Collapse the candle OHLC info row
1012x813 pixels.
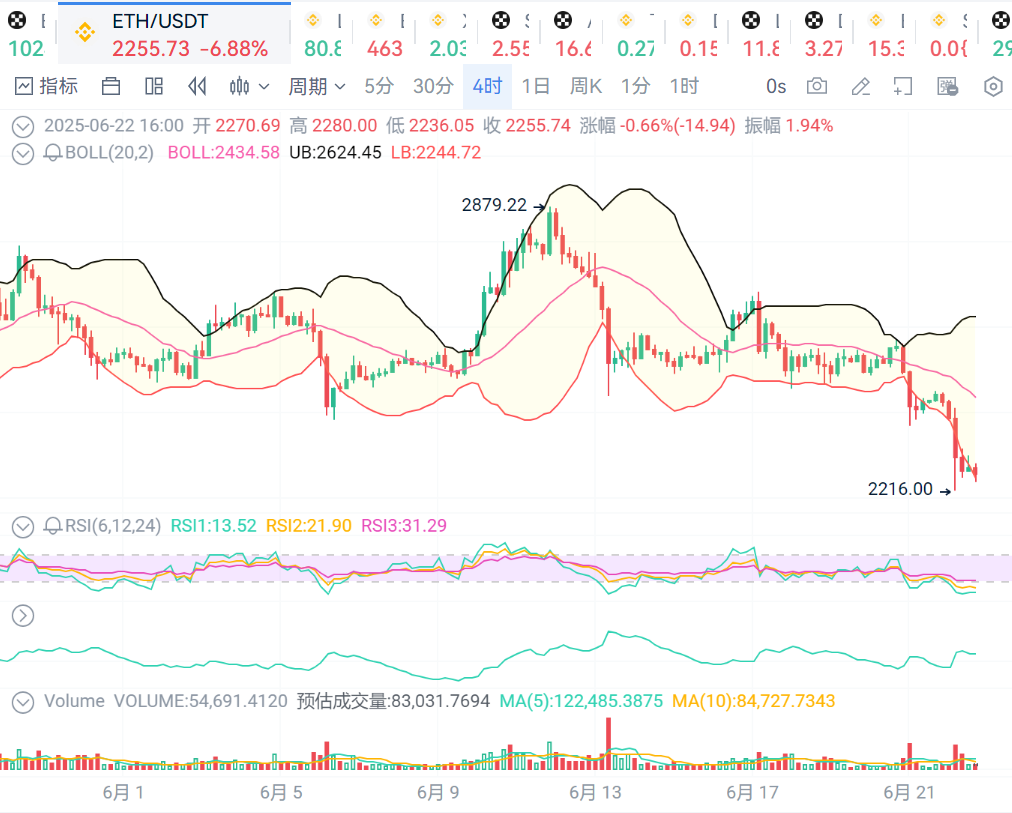(23, 126)
